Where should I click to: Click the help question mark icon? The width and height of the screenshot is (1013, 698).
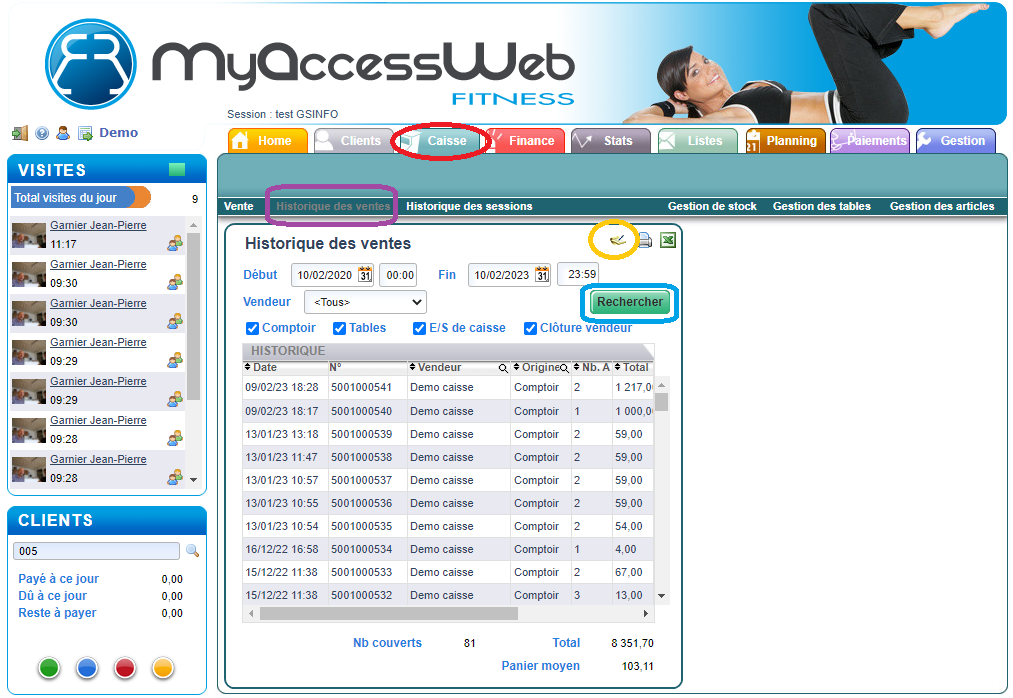tap(42, 133)
